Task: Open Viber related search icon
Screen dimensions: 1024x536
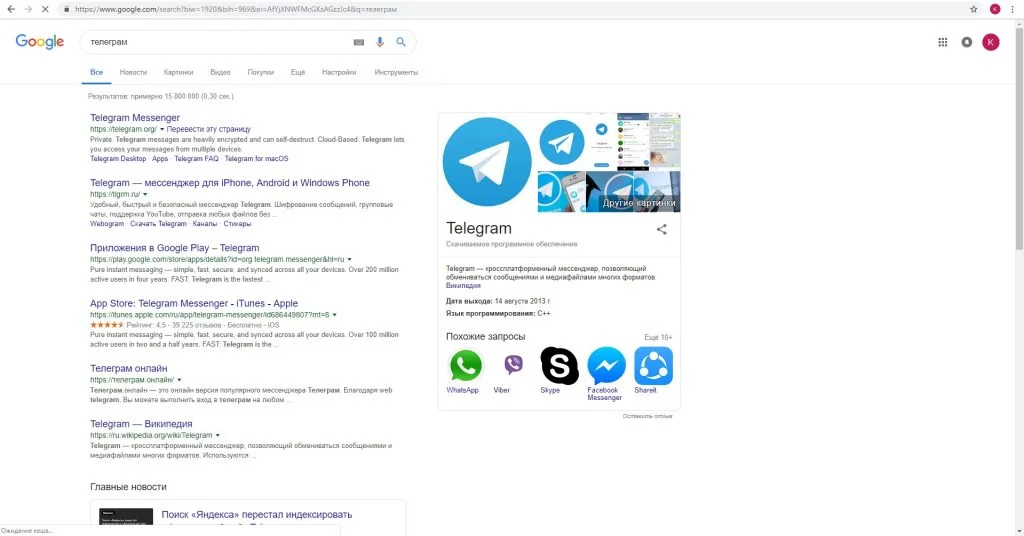Action: [514, 364]
